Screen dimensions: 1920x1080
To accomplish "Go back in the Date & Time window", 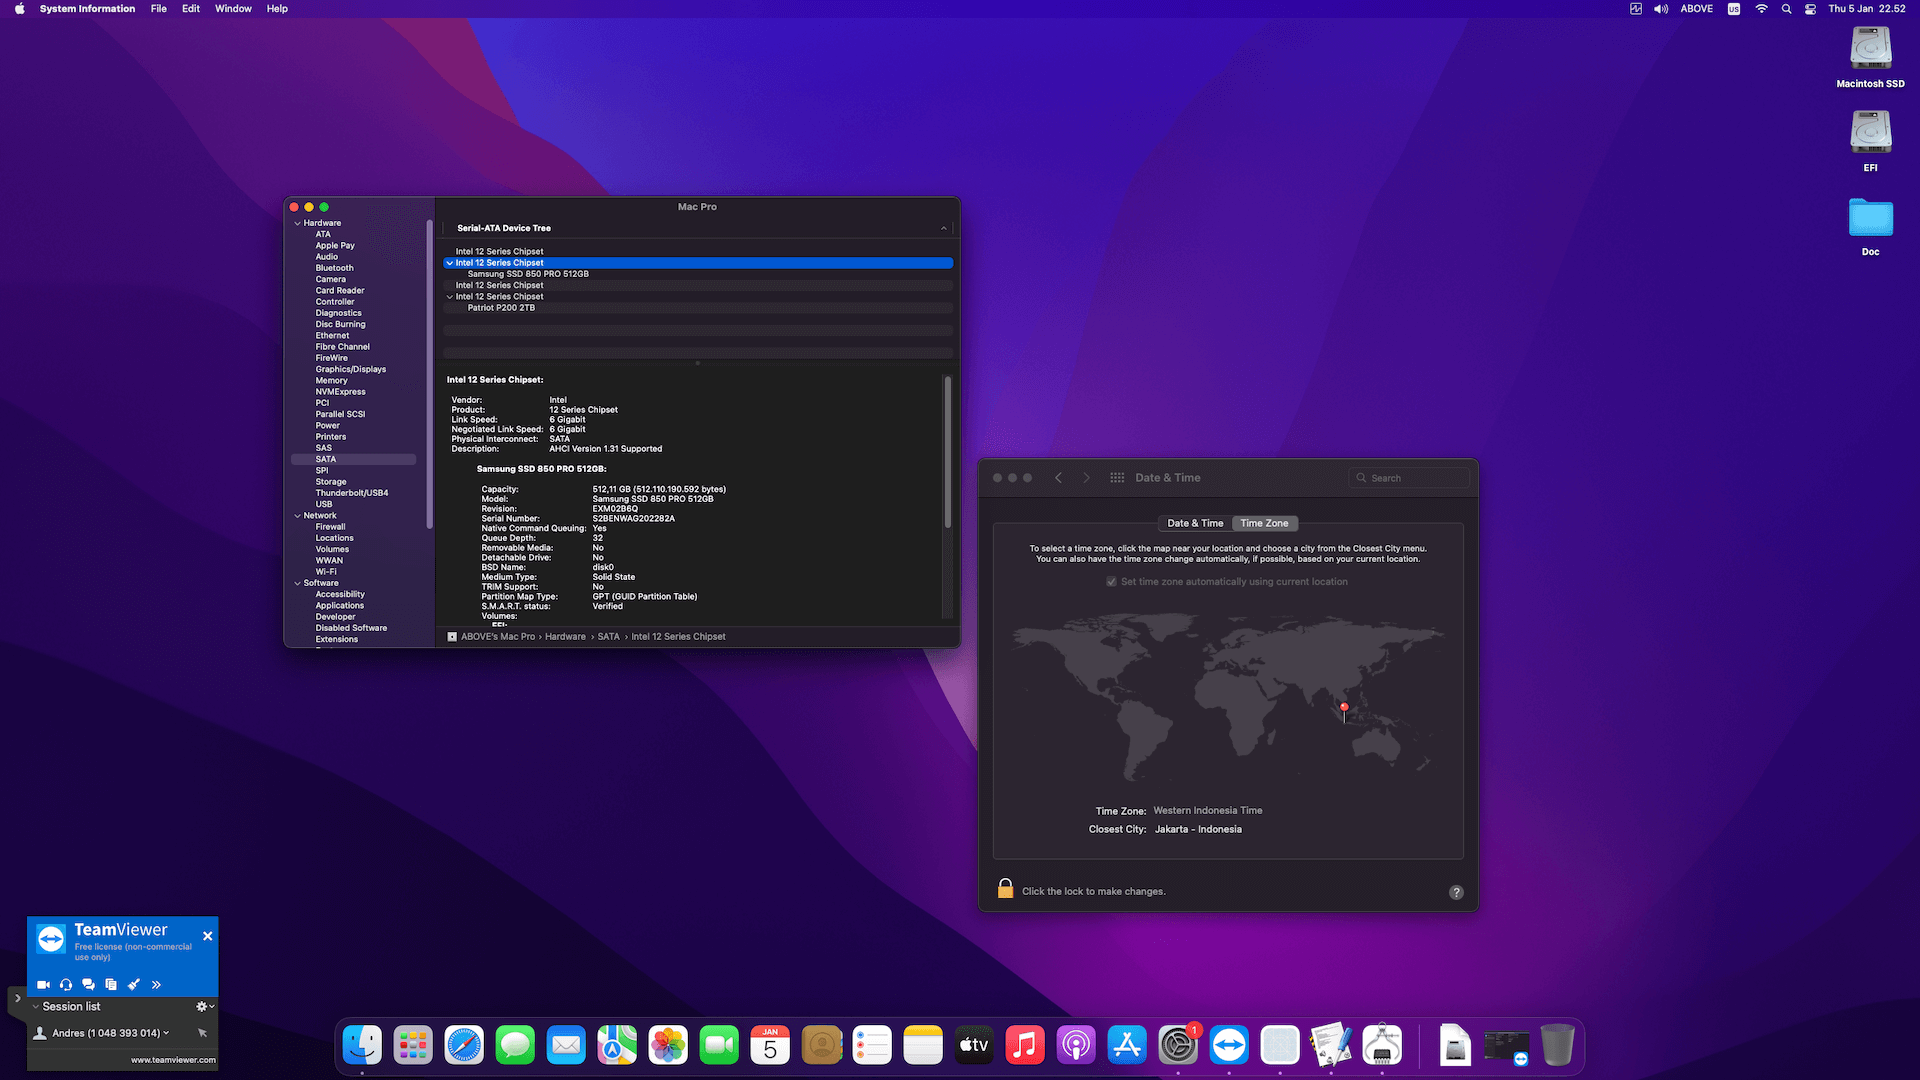I will pos(1058,478).
